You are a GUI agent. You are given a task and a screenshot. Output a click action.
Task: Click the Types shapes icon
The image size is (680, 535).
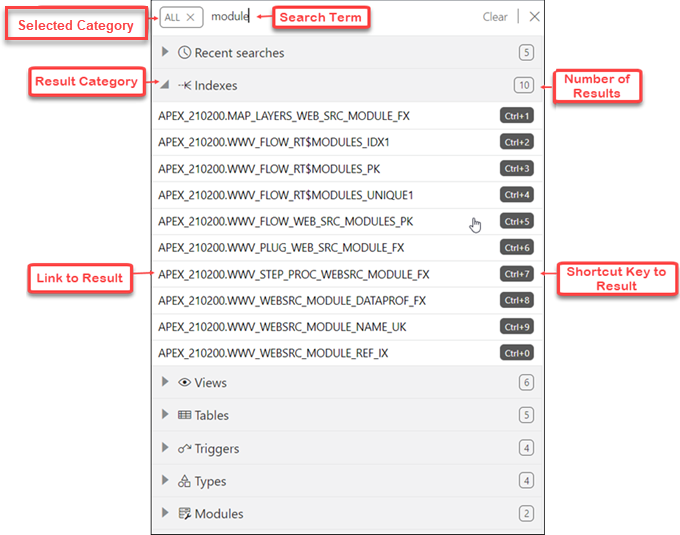(x=184, y=481)
